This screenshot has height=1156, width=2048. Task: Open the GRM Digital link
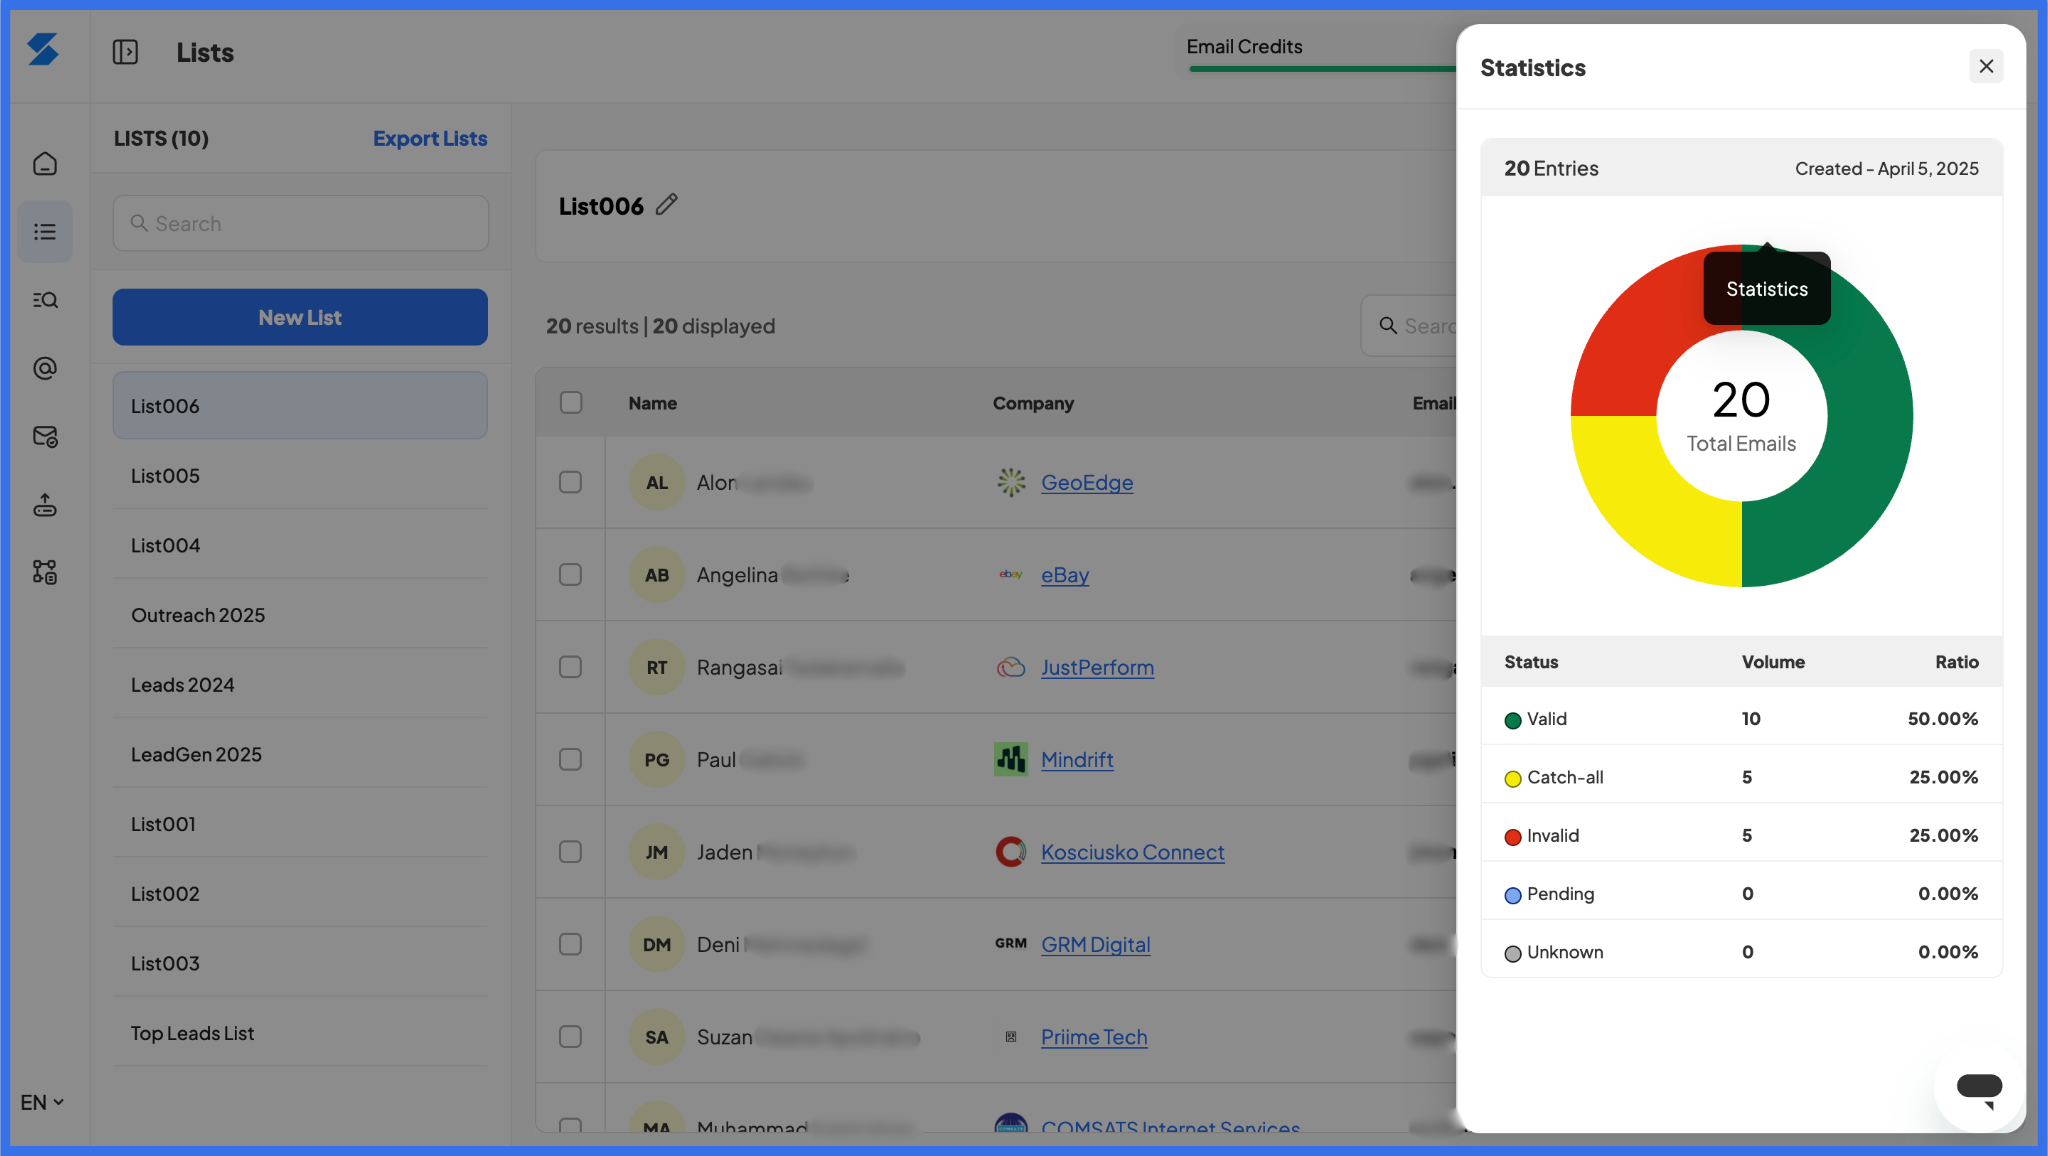(1095, 945)
